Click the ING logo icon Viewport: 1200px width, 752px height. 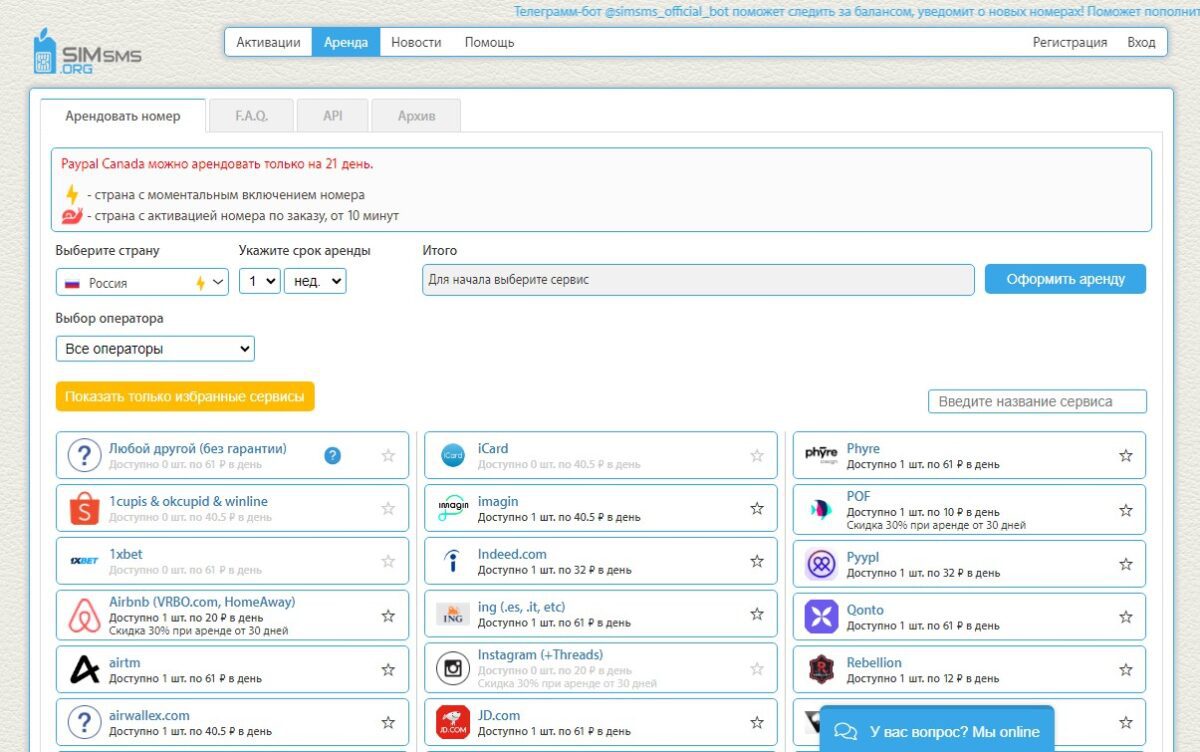coord(453,614)
